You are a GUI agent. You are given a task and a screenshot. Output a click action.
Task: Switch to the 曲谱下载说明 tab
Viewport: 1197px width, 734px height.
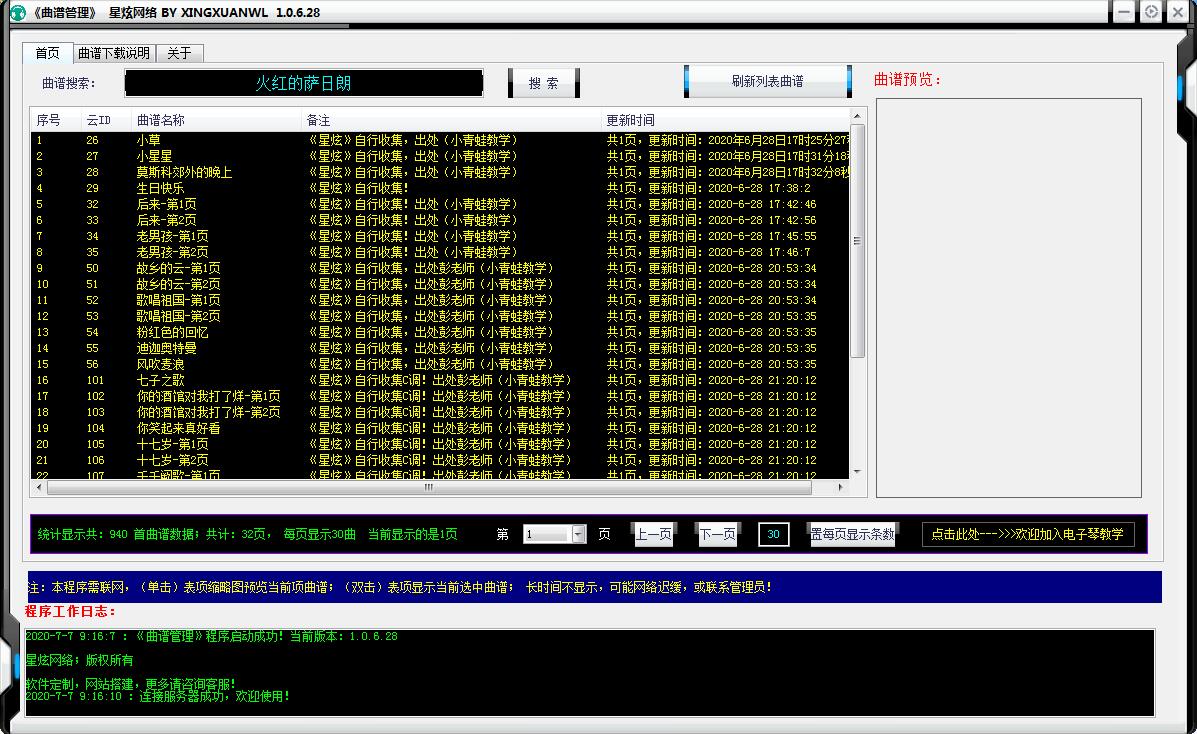(113, 53)
